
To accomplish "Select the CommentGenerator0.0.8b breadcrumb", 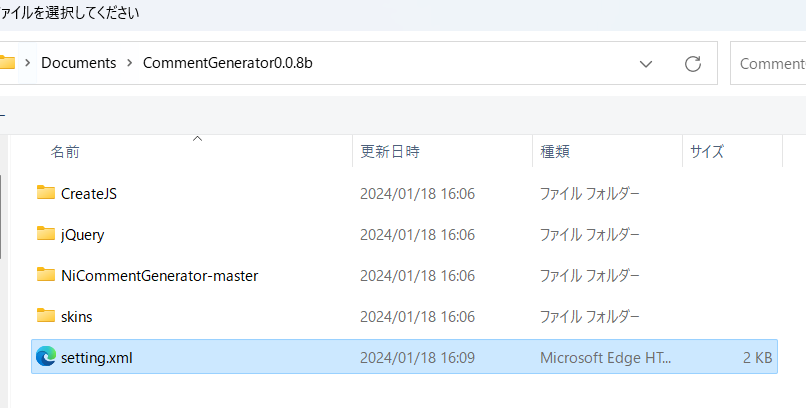I will tap(234, 63).
